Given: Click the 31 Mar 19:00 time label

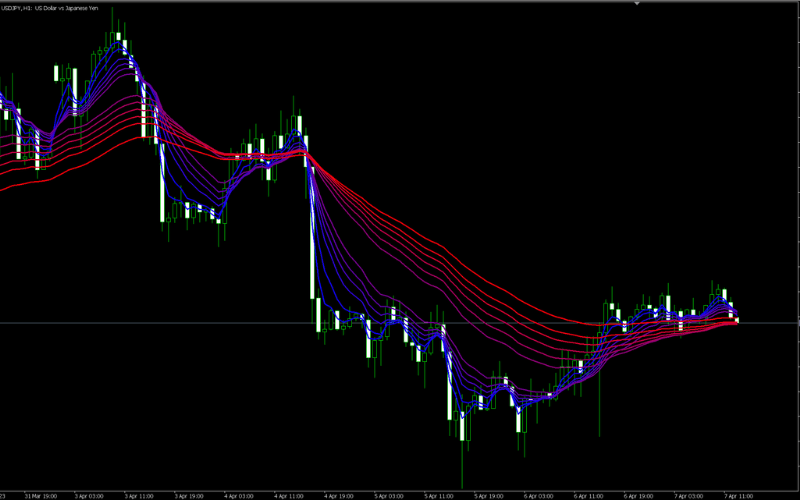Looking at the screenshot, I should 40,494.
